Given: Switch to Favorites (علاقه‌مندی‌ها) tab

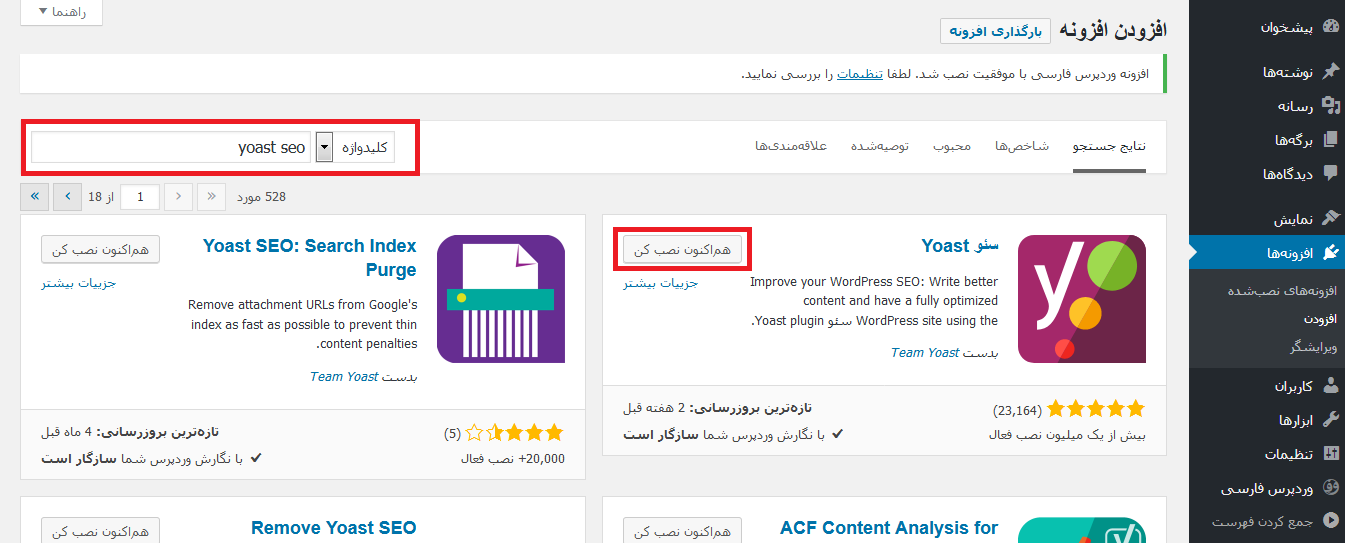Looking at the screenshot, I should [x=791, y=146].
